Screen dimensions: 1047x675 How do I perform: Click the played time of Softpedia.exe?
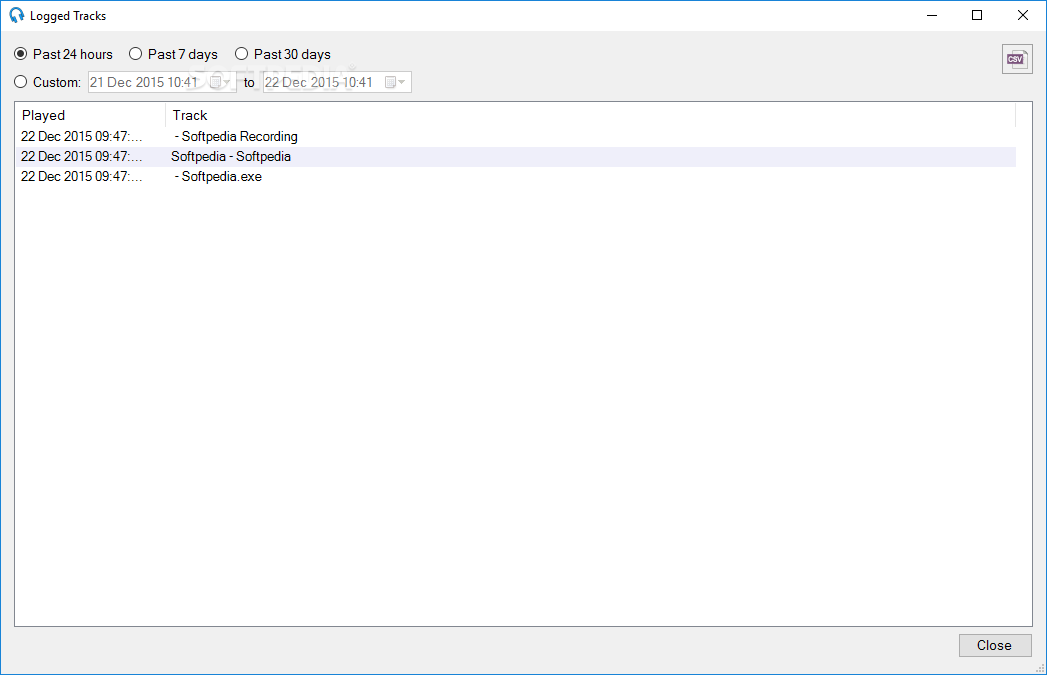(81, 176)
